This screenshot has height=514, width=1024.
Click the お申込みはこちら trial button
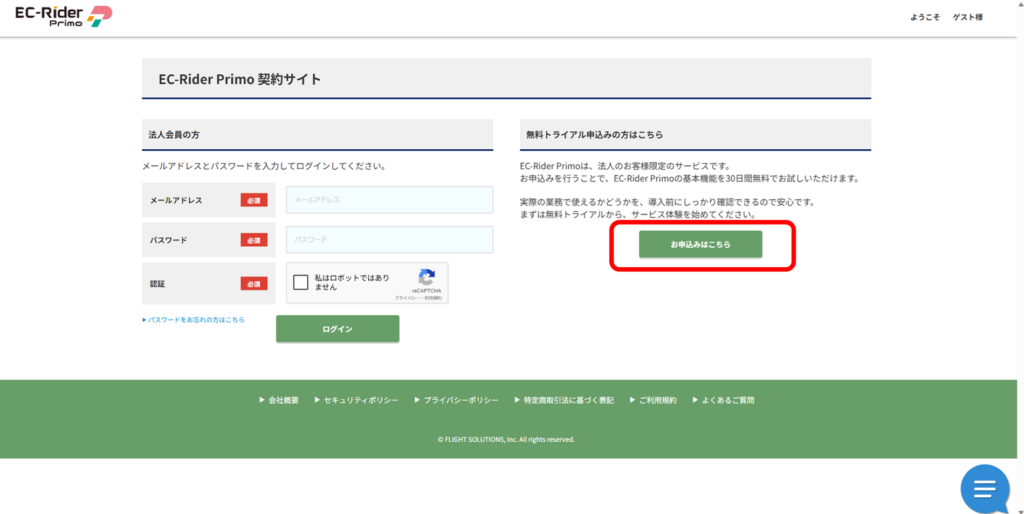click(700, 245)
